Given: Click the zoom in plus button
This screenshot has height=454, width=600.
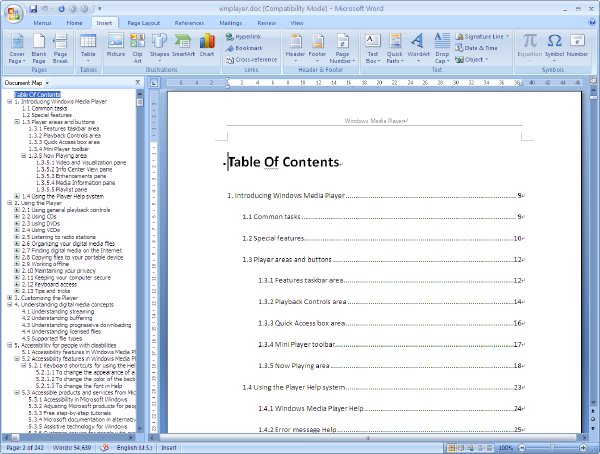Looking at the screenshot, I should pos(583,447).
